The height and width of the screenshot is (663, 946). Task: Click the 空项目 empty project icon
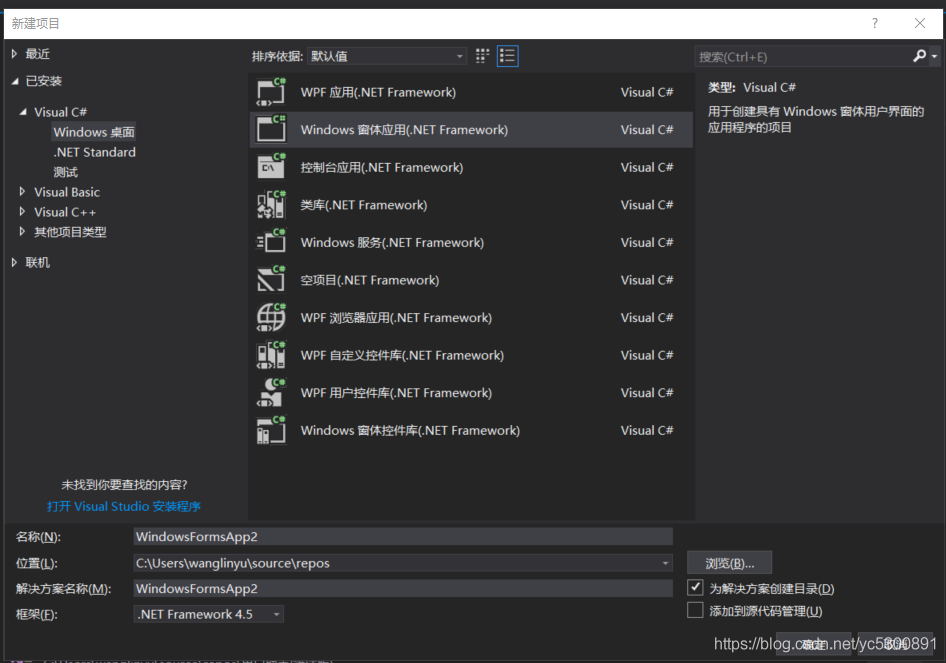click(271, 279)
